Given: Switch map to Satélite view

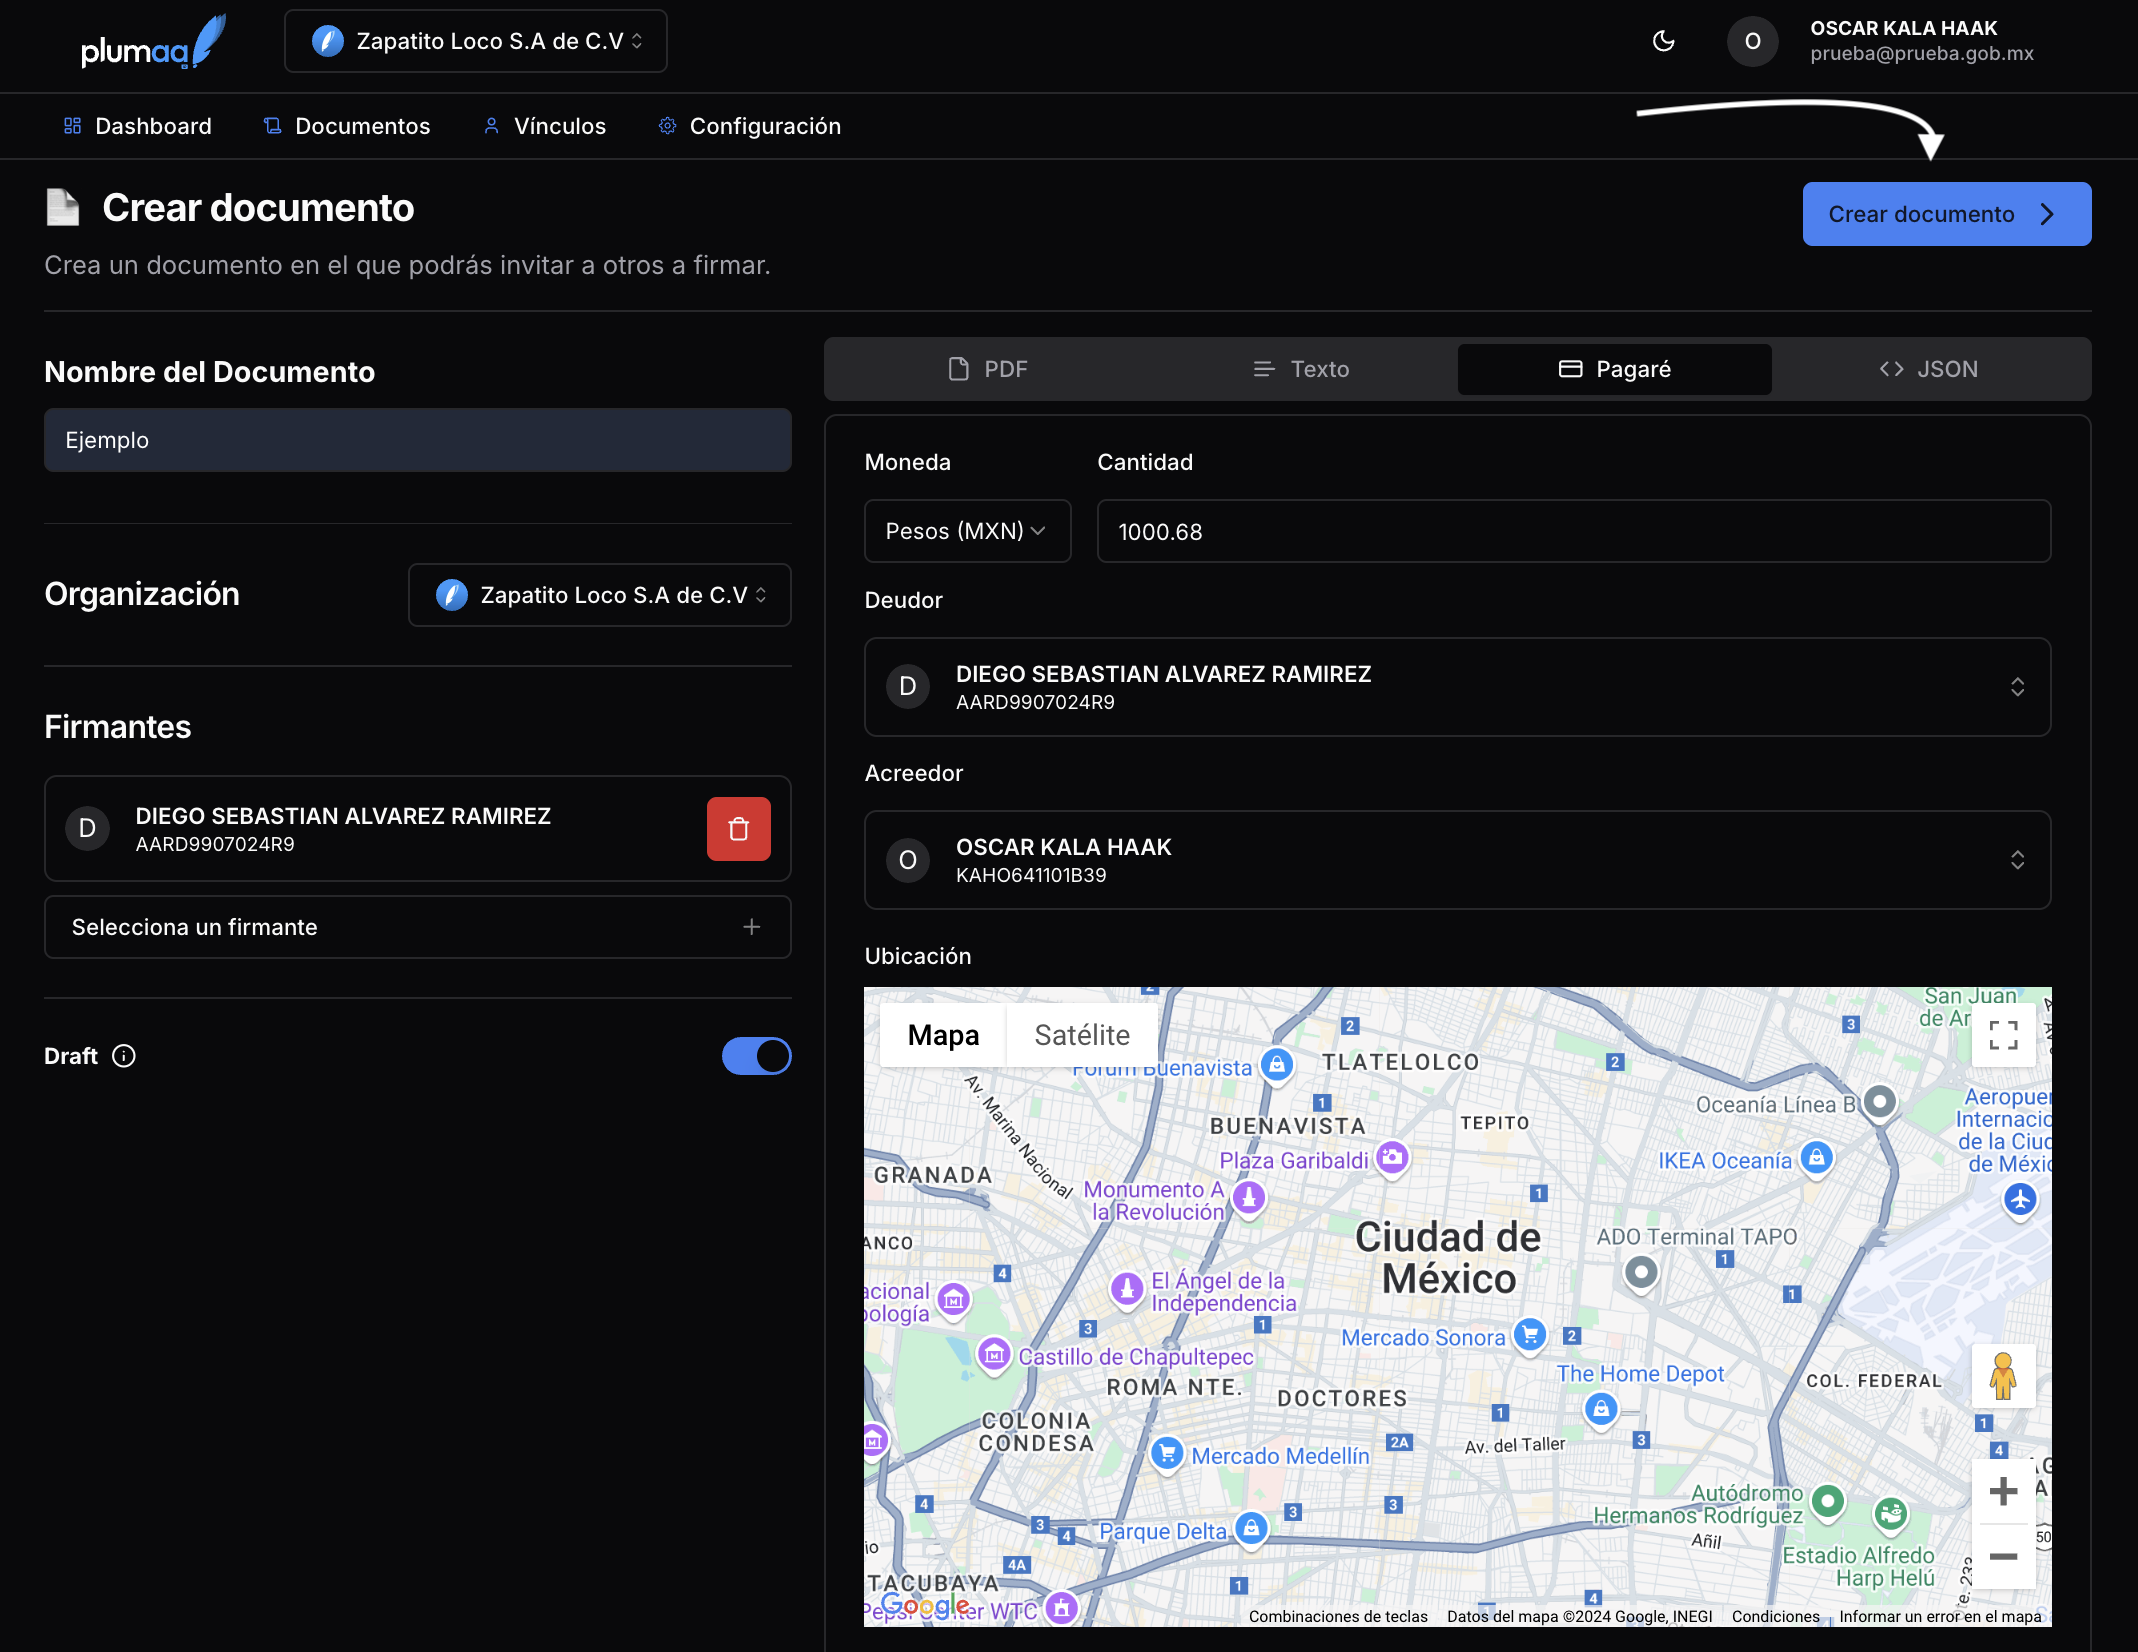Looking at the screenshot, I should [1081, 1035].
